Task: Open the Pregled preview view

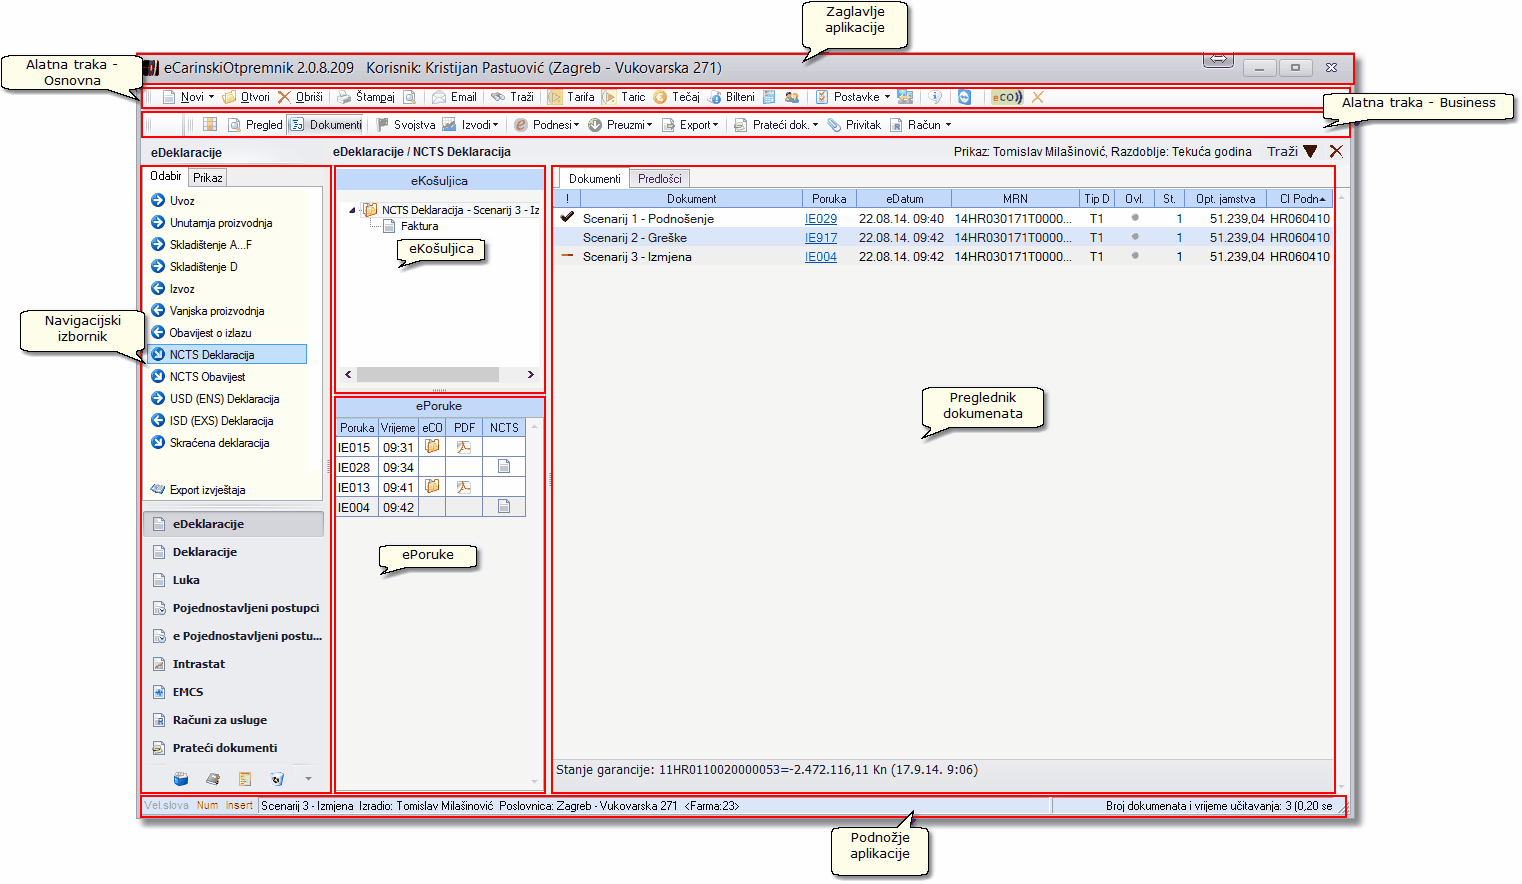Action: click(255, 125)
